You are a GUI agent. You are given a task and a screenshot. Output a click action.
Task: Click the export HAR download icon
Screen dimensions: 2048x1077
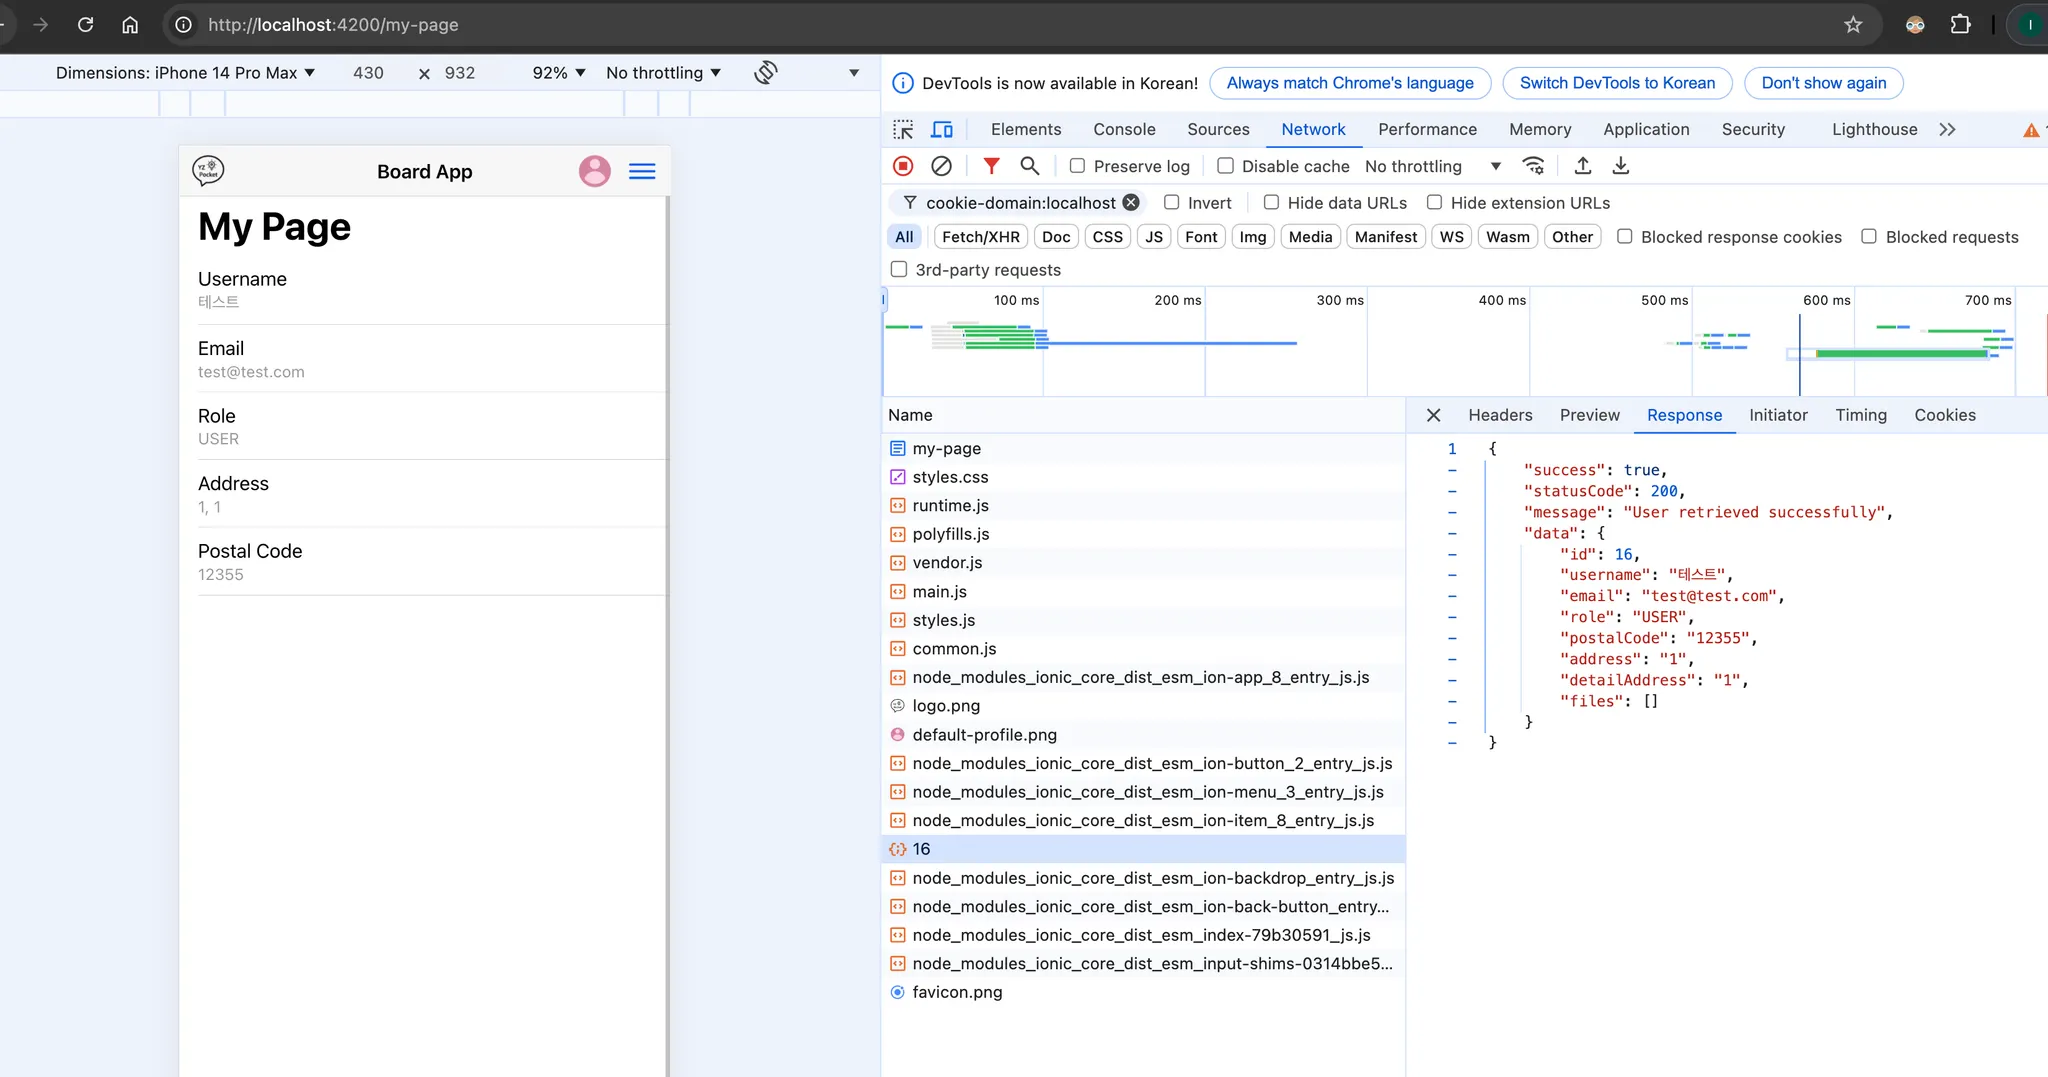coord(1621,166)
